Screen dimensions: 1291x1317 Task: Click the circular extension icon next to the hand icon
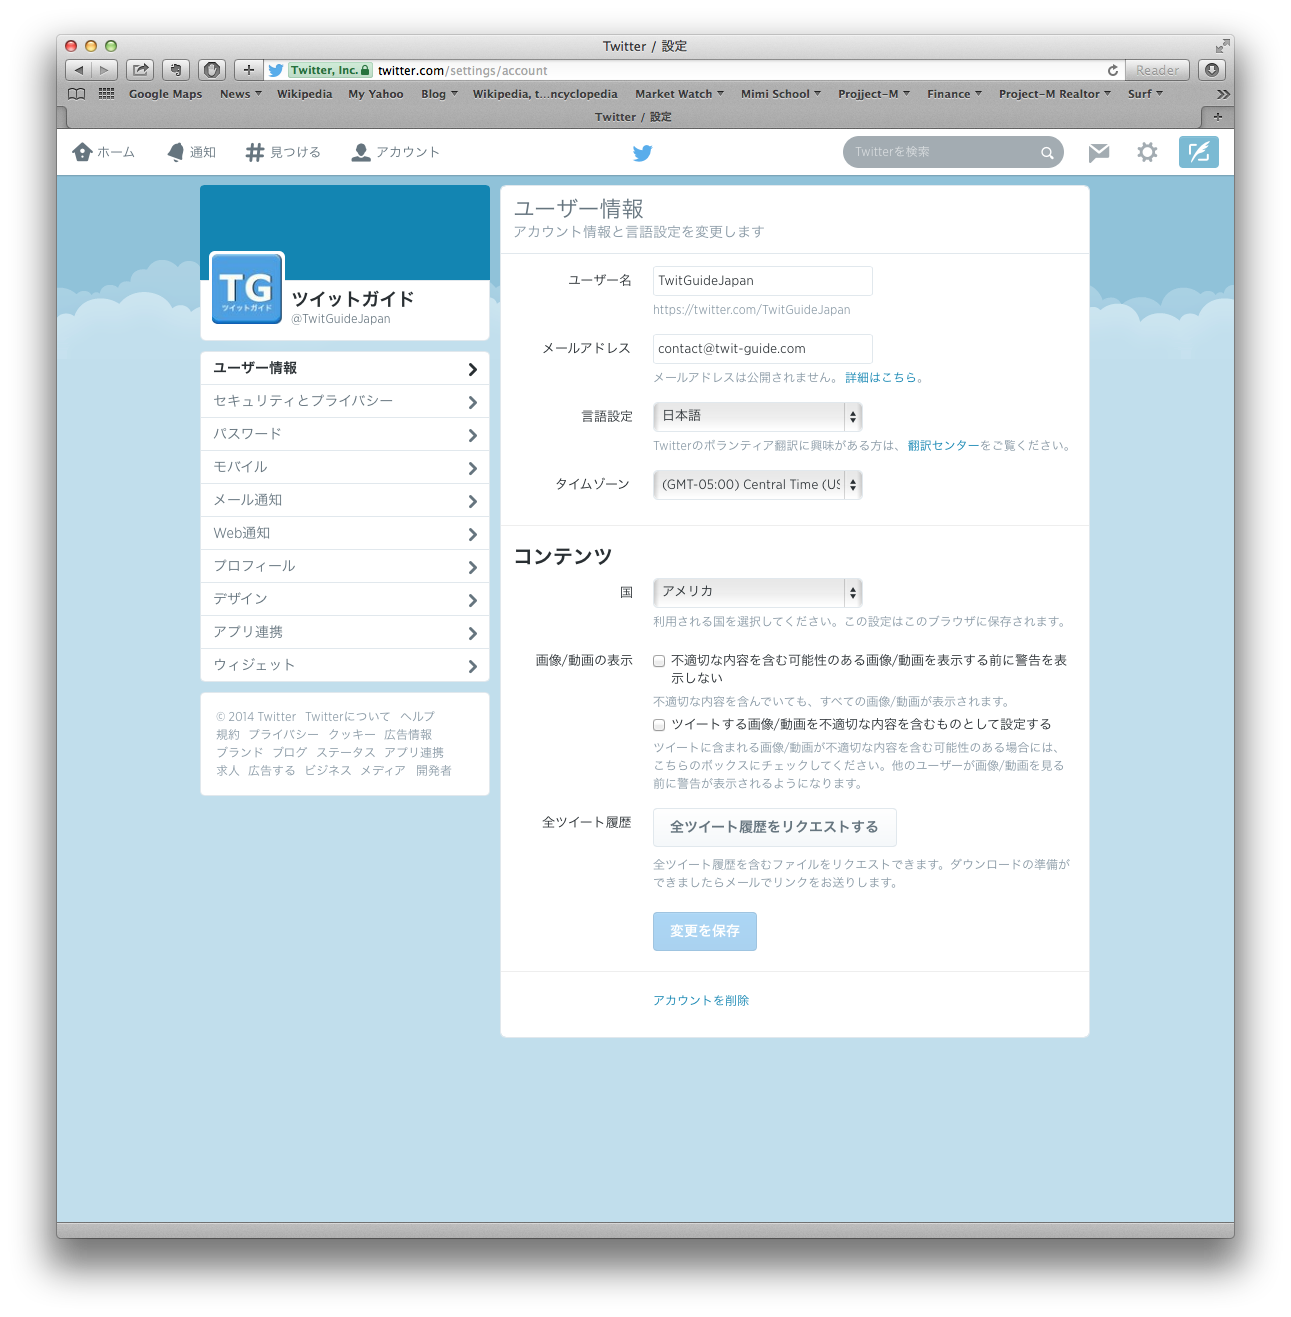tap(212, 70)
